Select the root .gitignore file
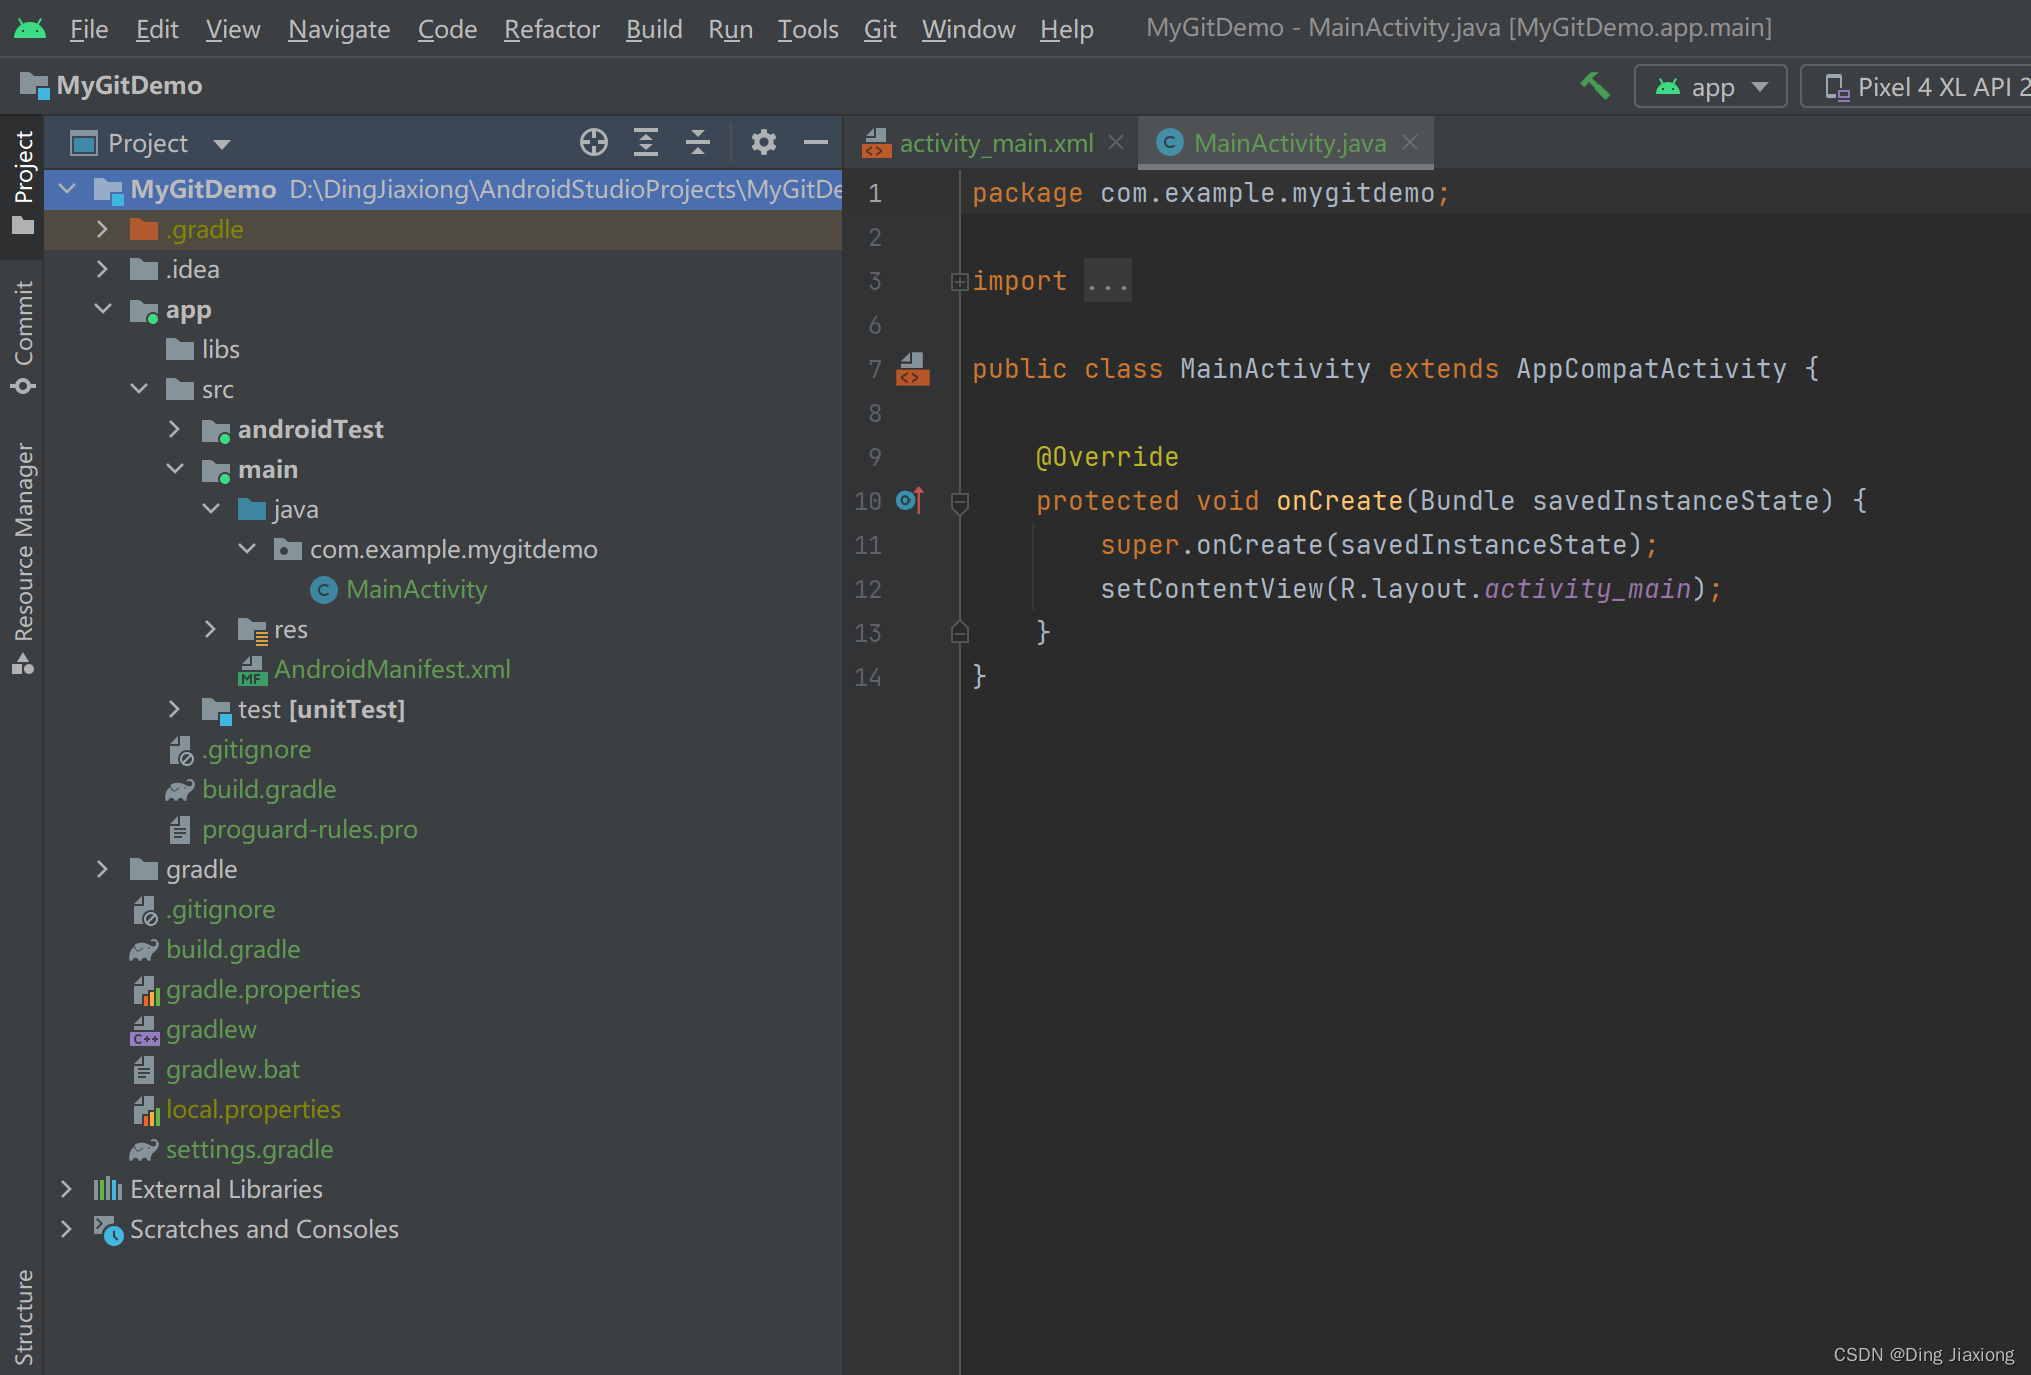The width and height of the screenshot is (2031, 1375). (220, 909)
